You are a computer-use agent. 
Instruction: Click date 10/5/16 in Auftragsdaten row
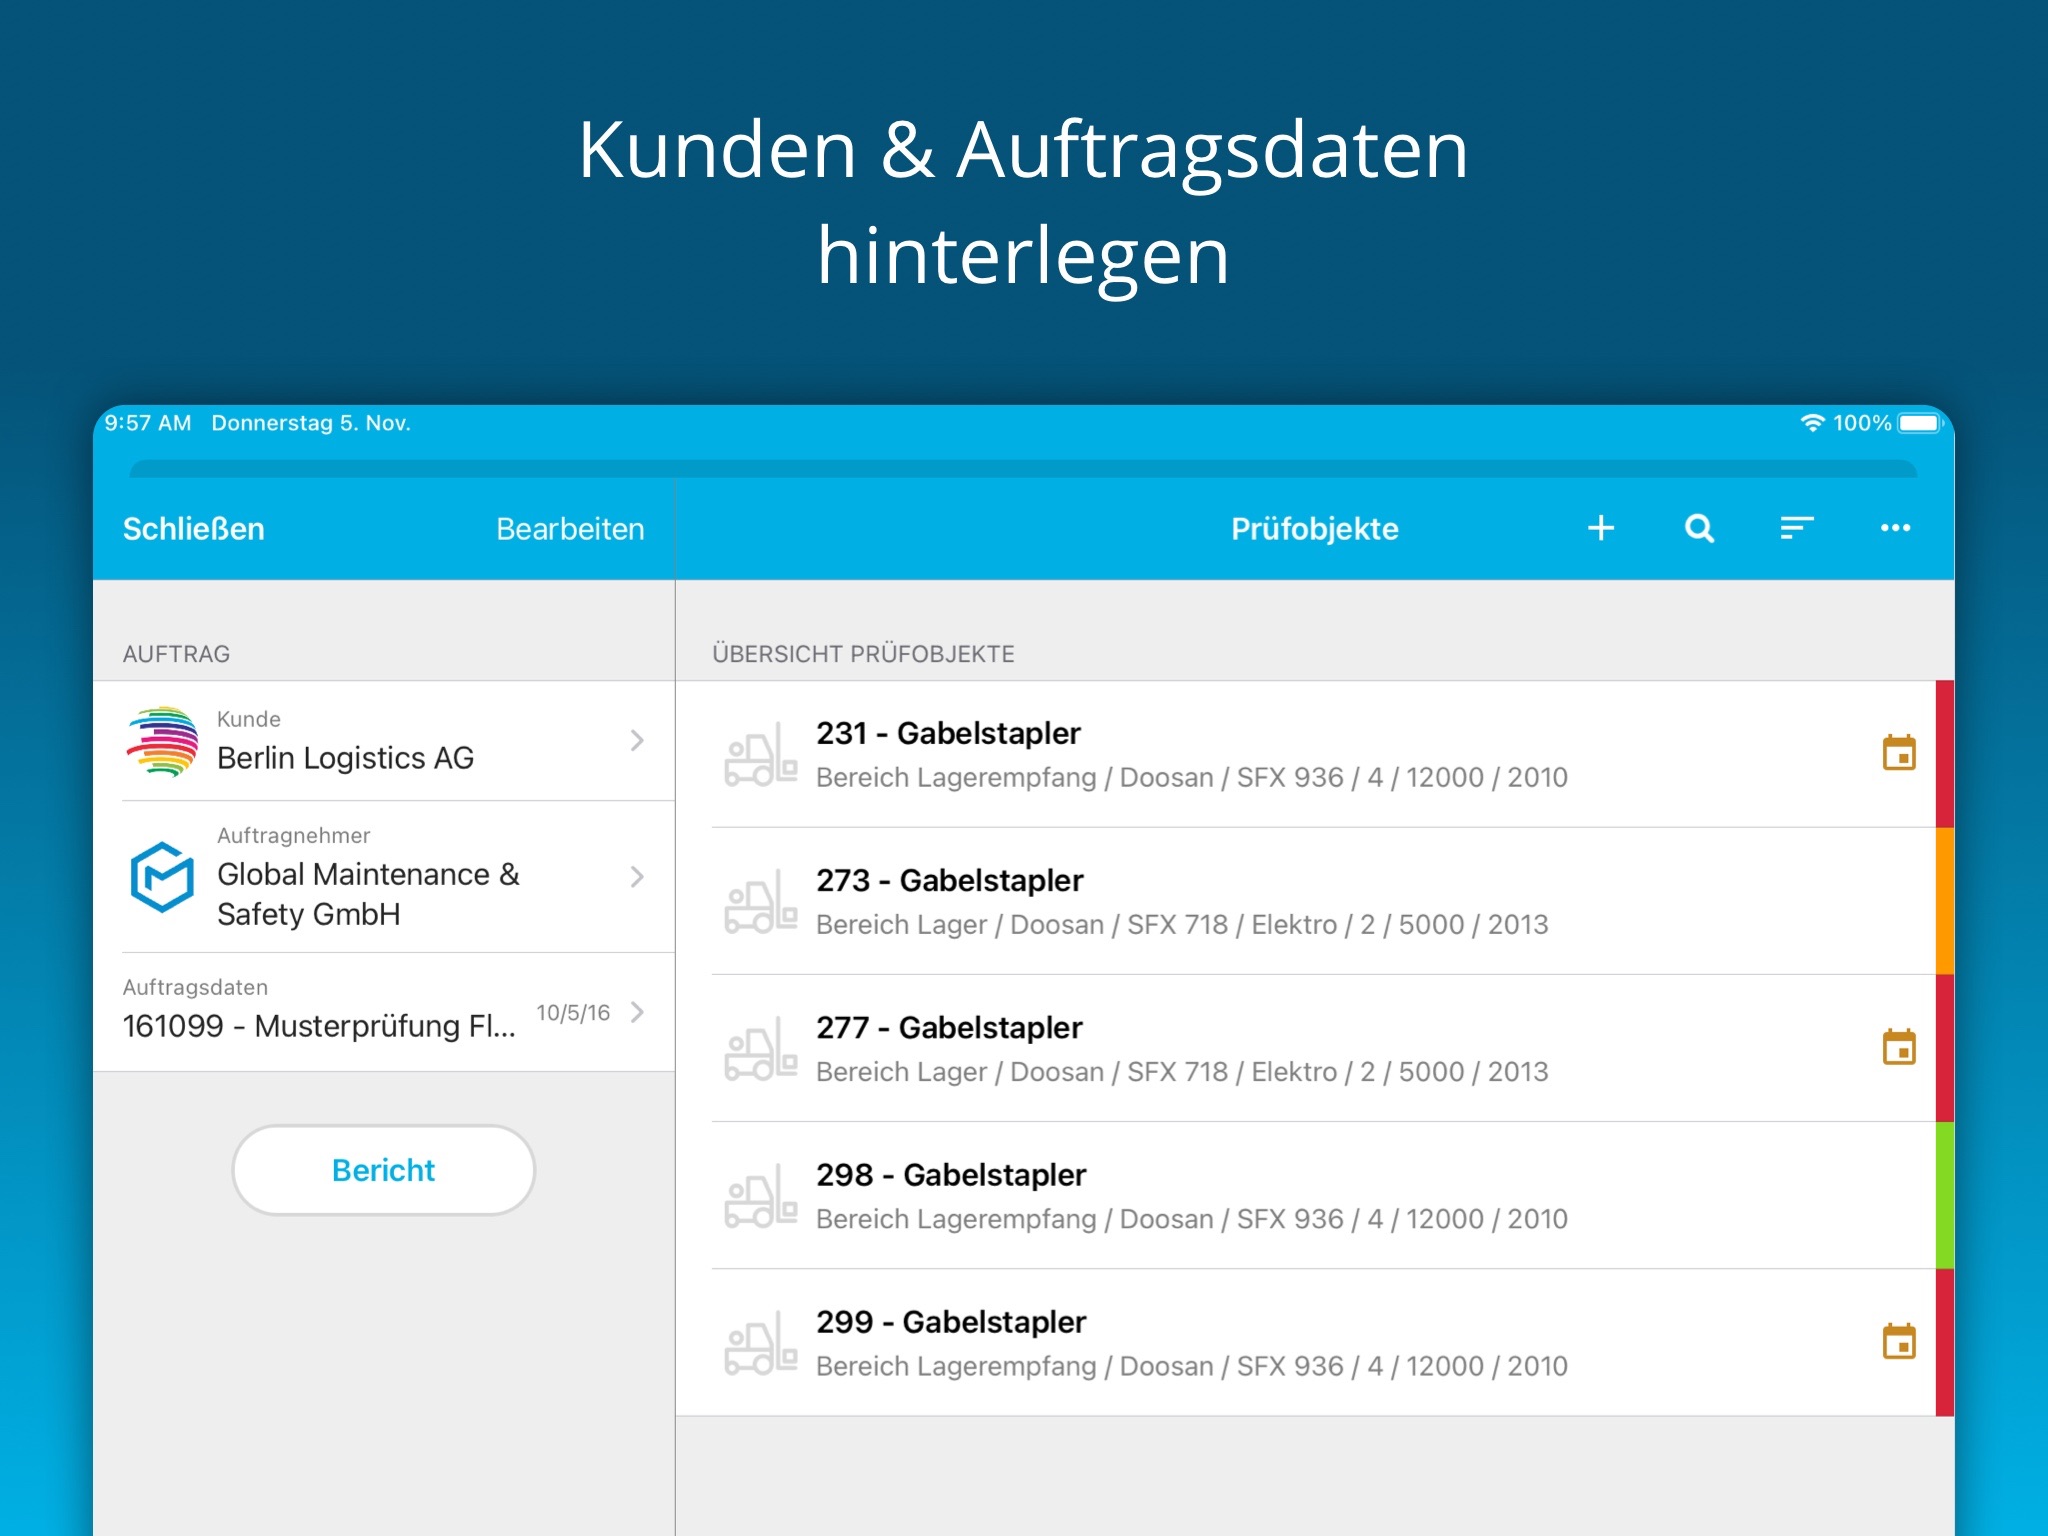tap(573, 1012)
